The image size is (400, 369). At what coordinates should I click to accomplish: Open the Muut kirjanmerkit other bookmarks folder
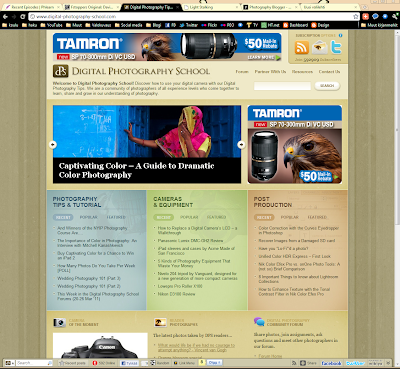(x=379, y=25)
